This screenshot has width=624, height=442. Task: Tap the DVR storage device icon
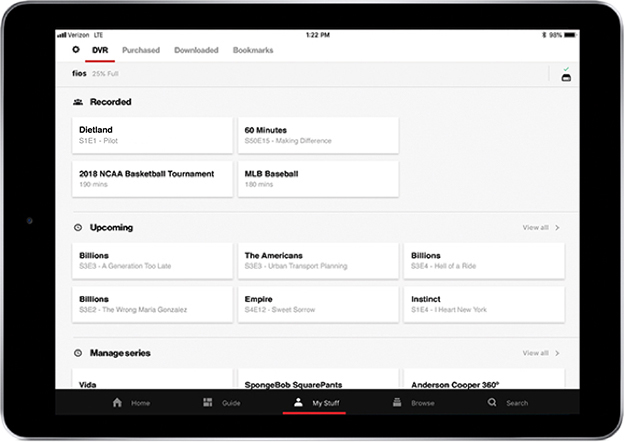point(566,77)
